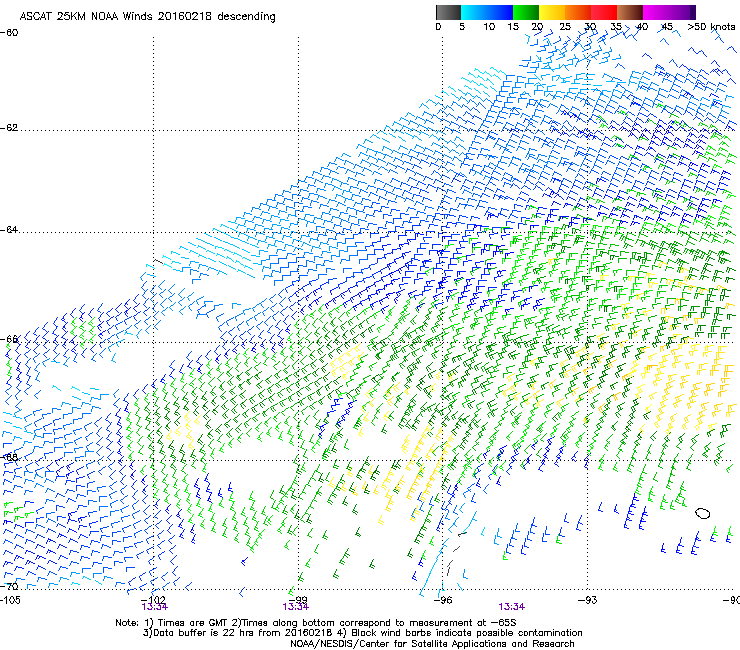
Task: Click the black island outline on the map
Action: coord(702,513)
